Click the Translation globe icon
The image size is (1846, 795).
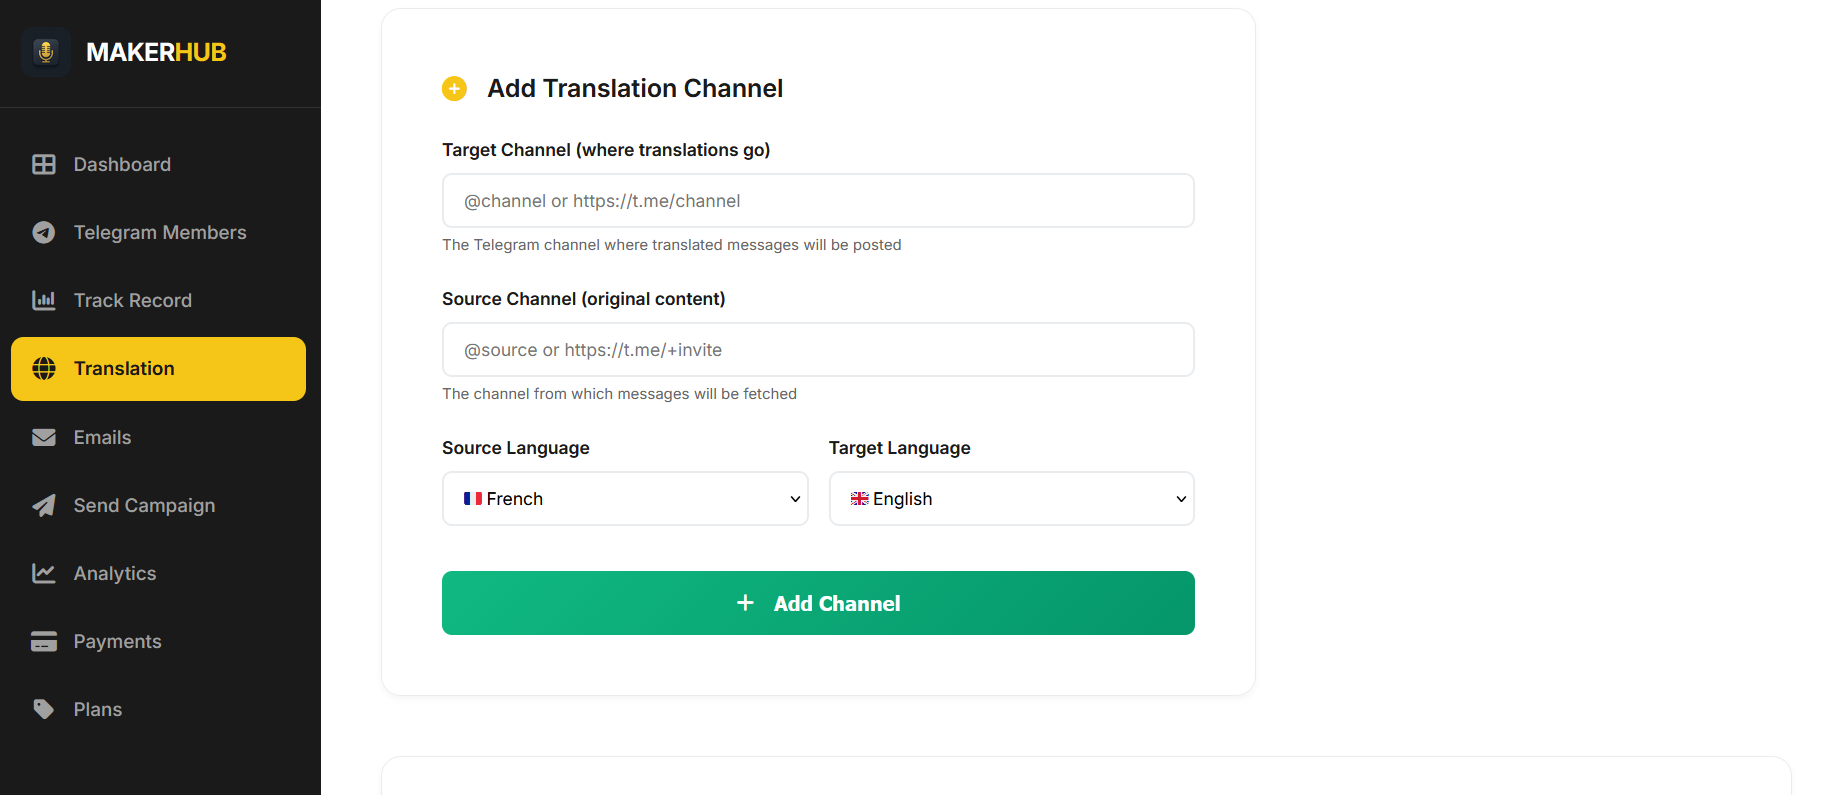click(x=44, y=368)
